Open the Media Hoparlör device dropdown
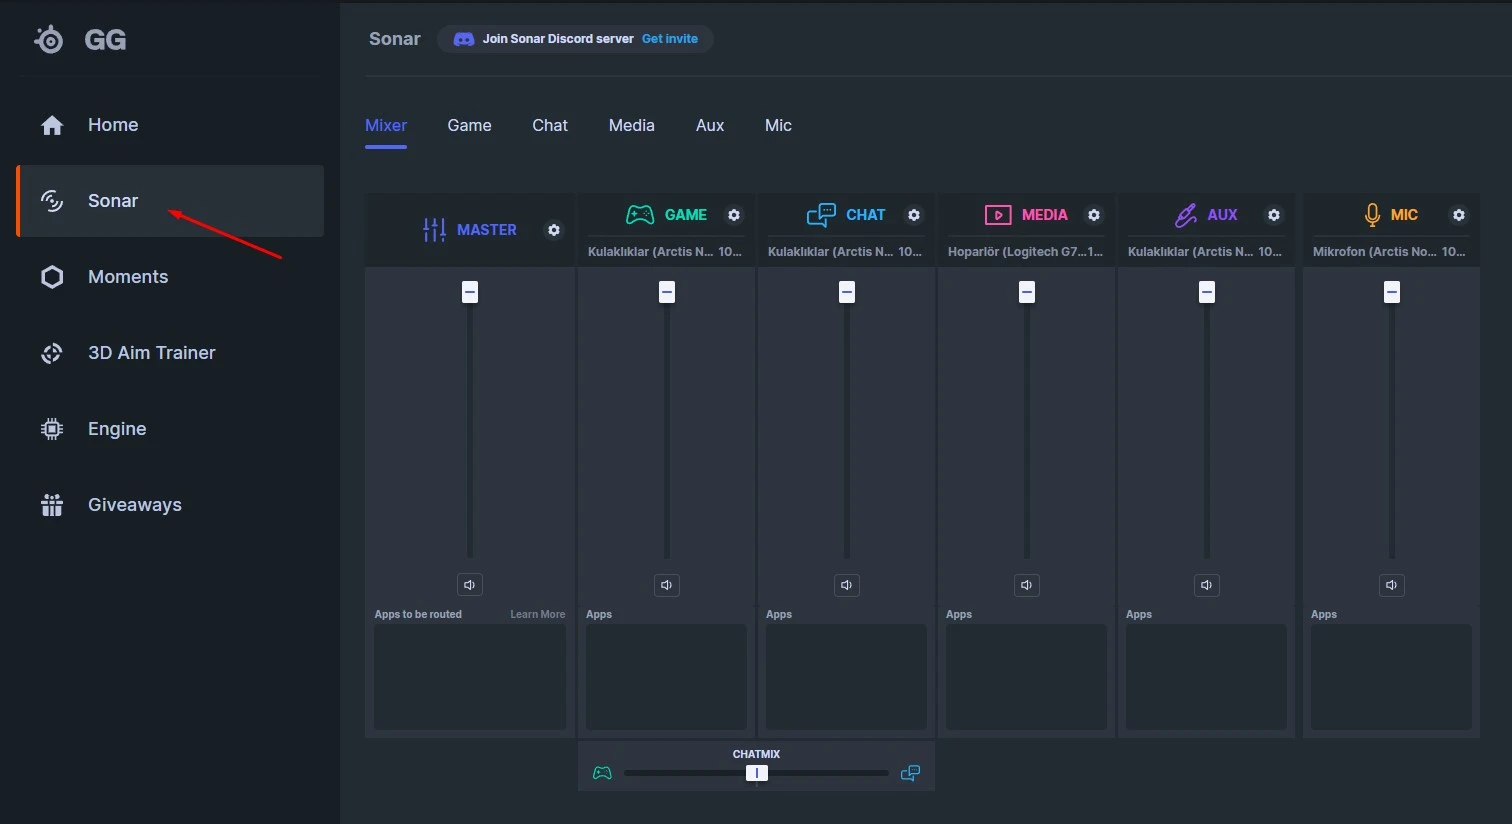The image size is (1512, 824). point(1026,252)
